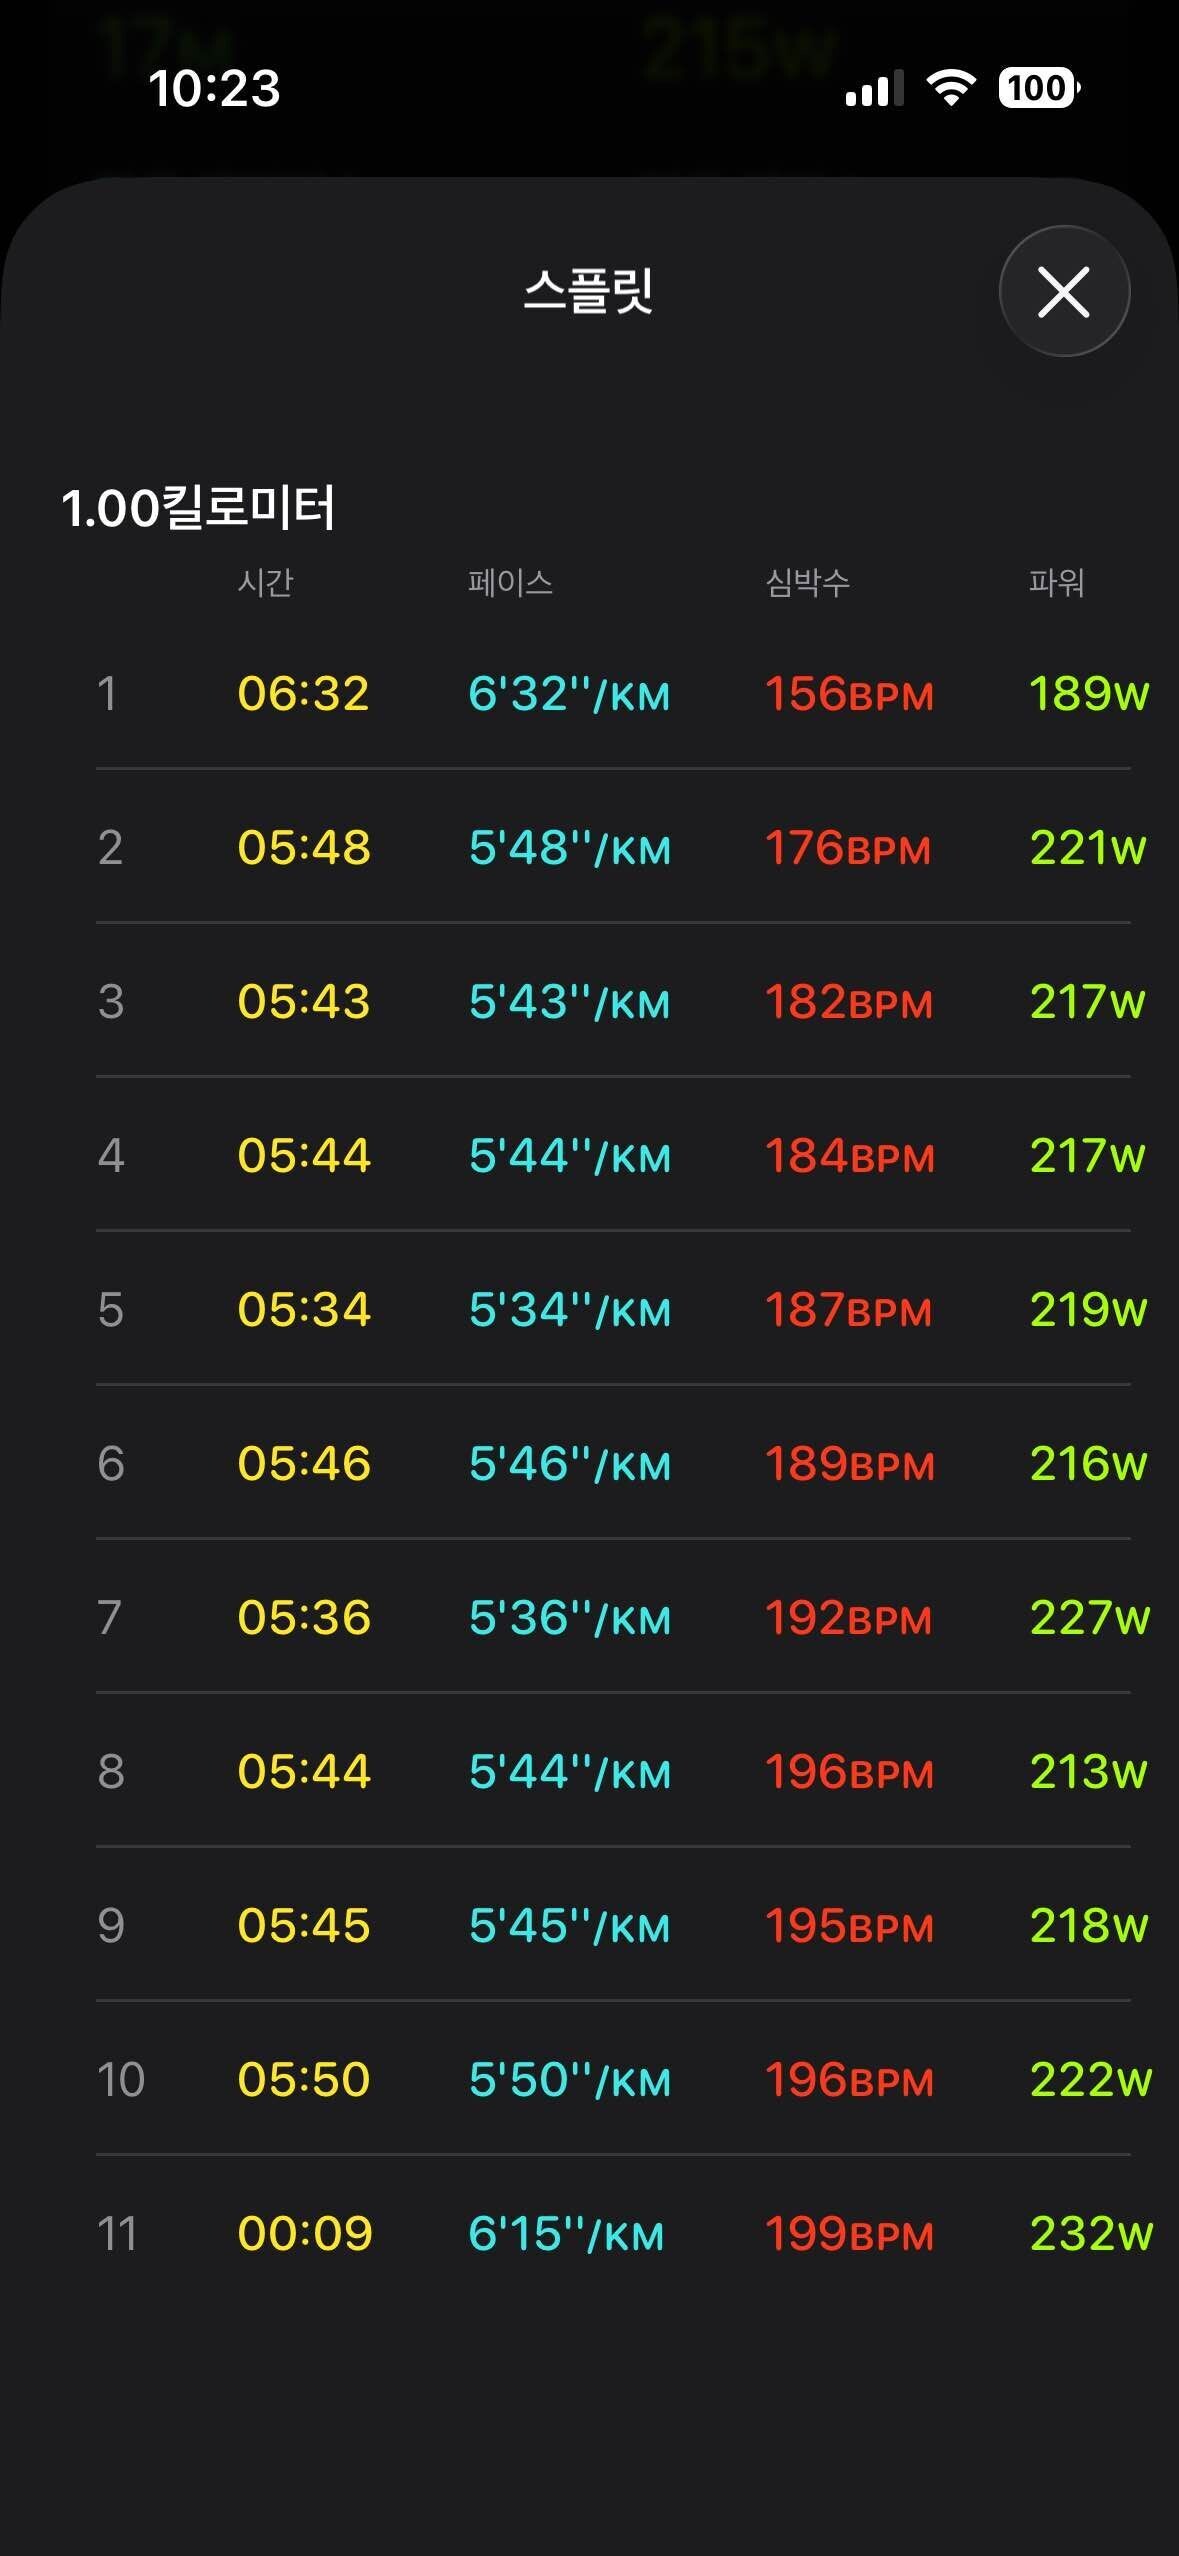Close the 스플릿 splits sheet
Viewport: 1179px width, 2556px height.
point(1064,292)
